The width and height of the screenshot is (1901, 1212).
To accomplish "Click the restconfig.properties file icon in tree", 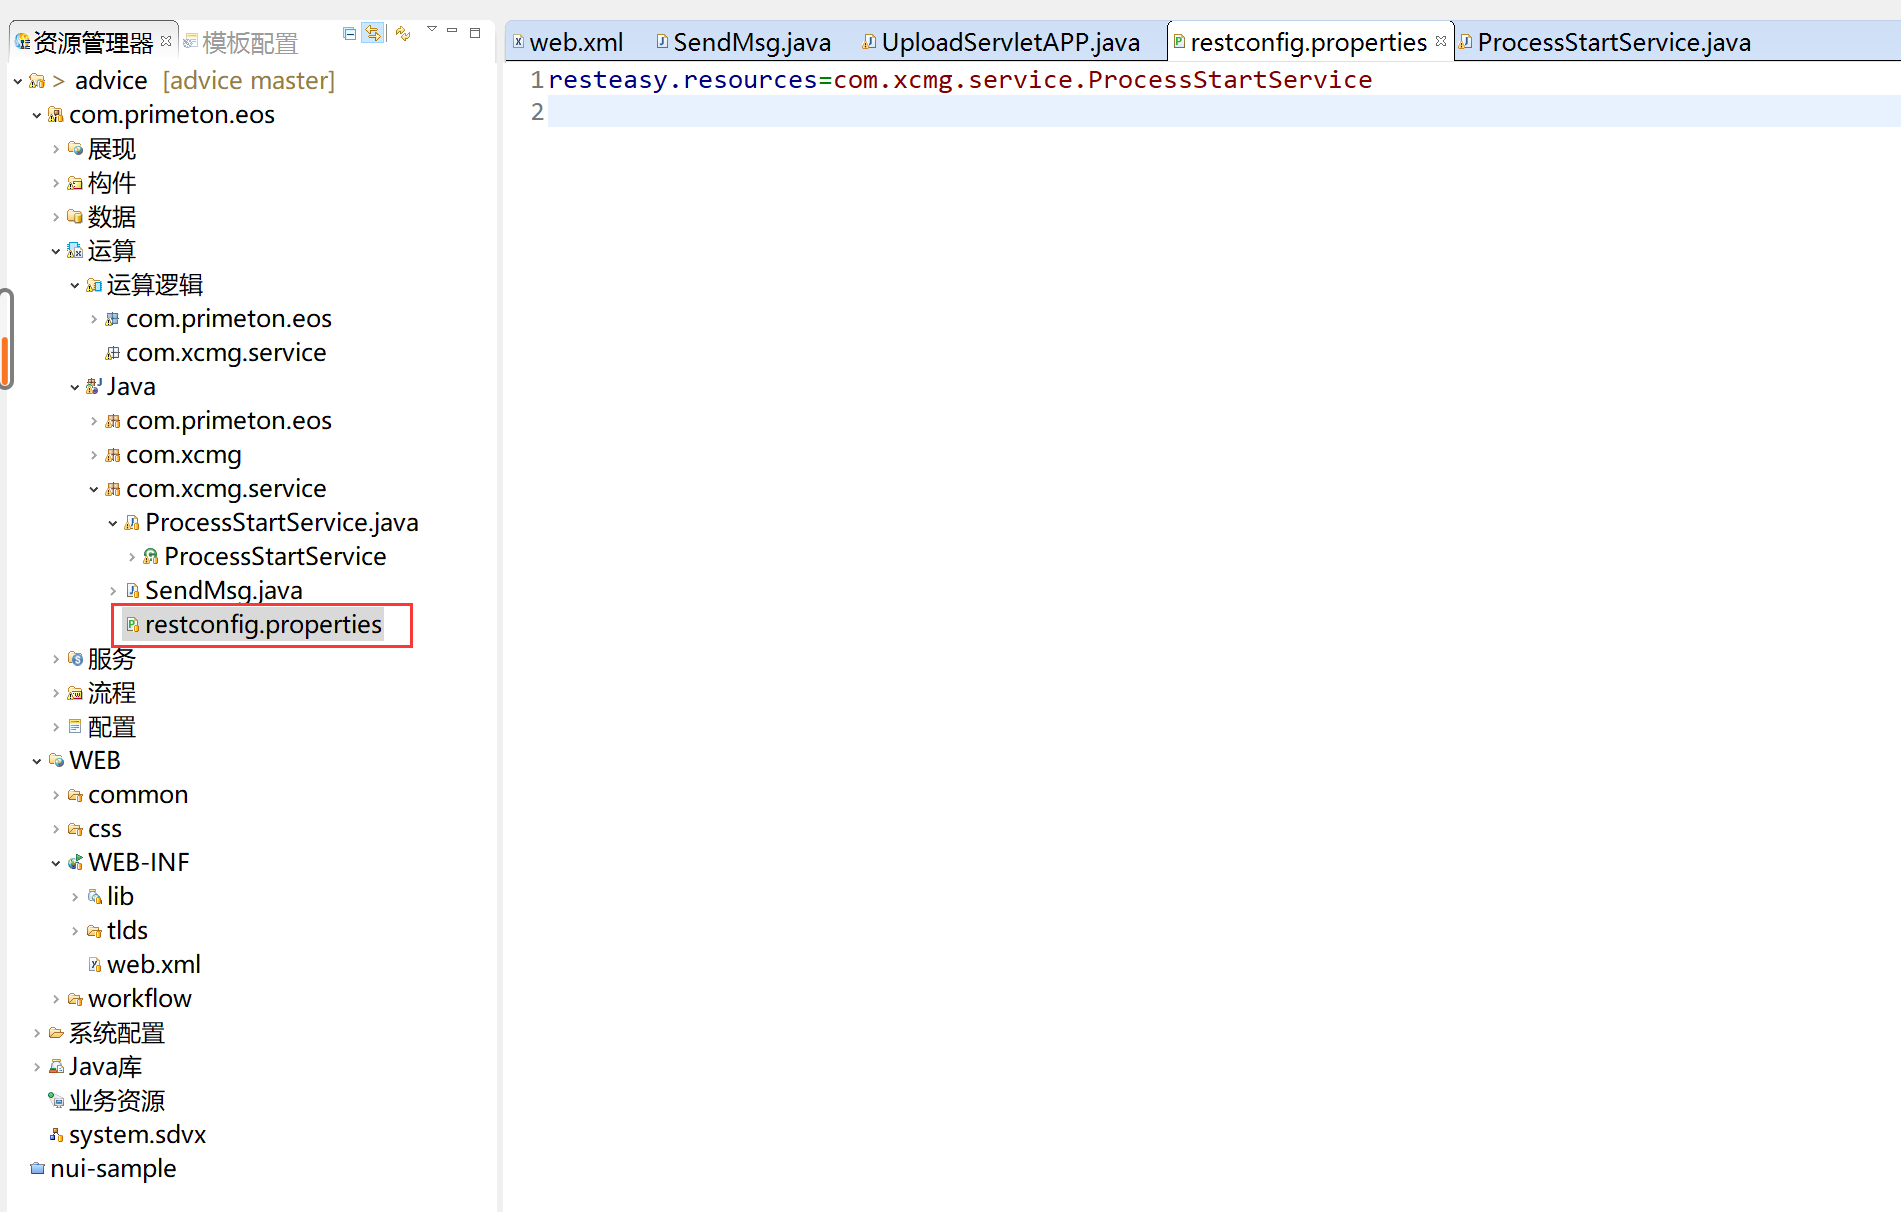I will [x=132, y=625].
